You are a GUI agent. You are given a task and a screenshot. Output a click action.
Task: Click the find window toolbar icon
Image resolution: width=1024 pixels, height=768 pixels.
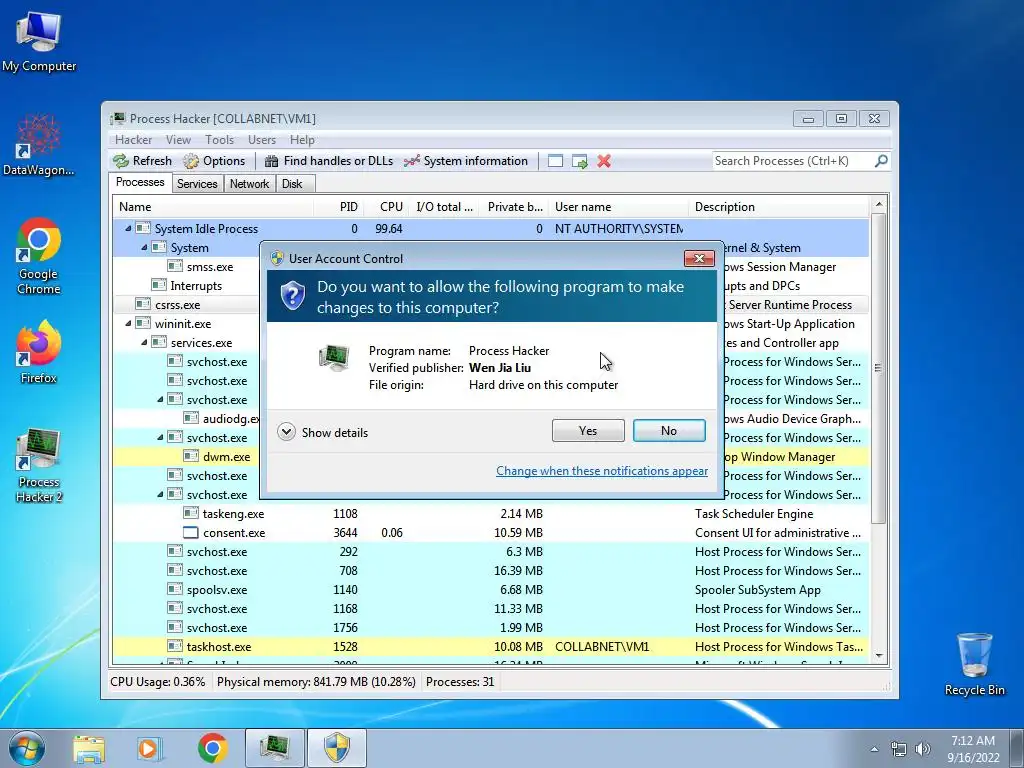pos(555,161)
